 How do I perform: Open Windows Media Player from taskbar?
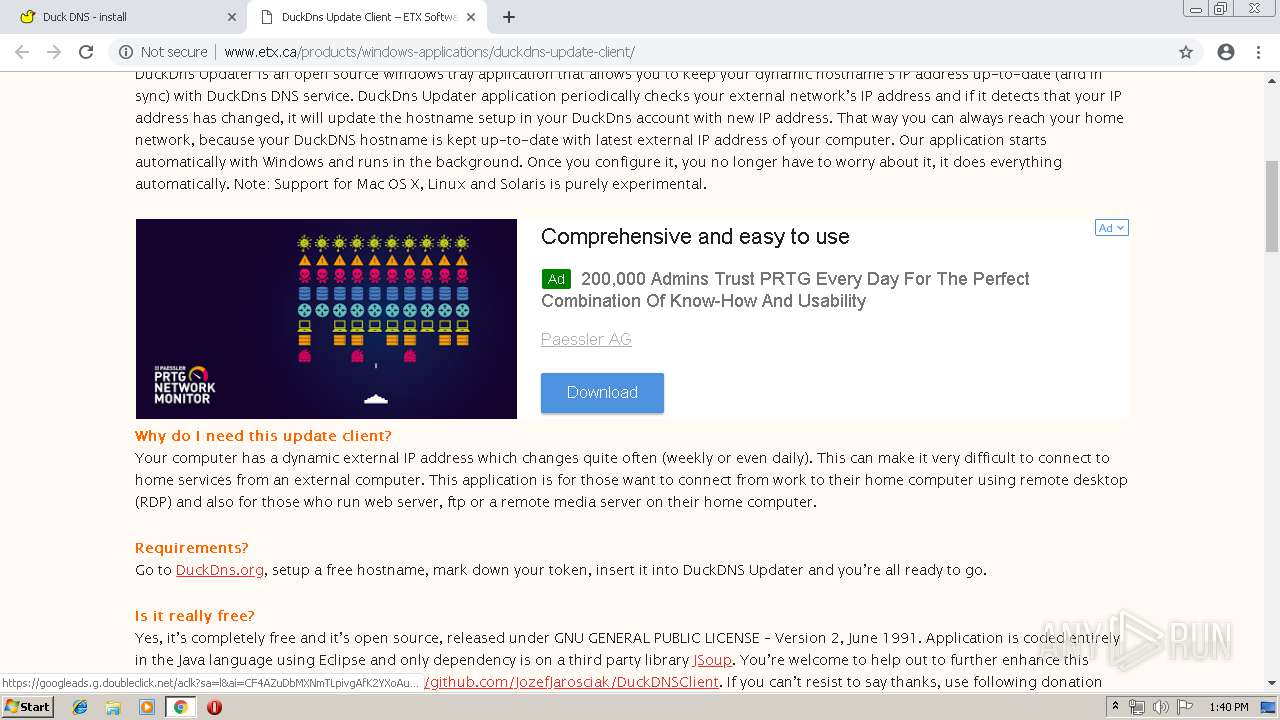pyautogui.click(x=147, y=707)
